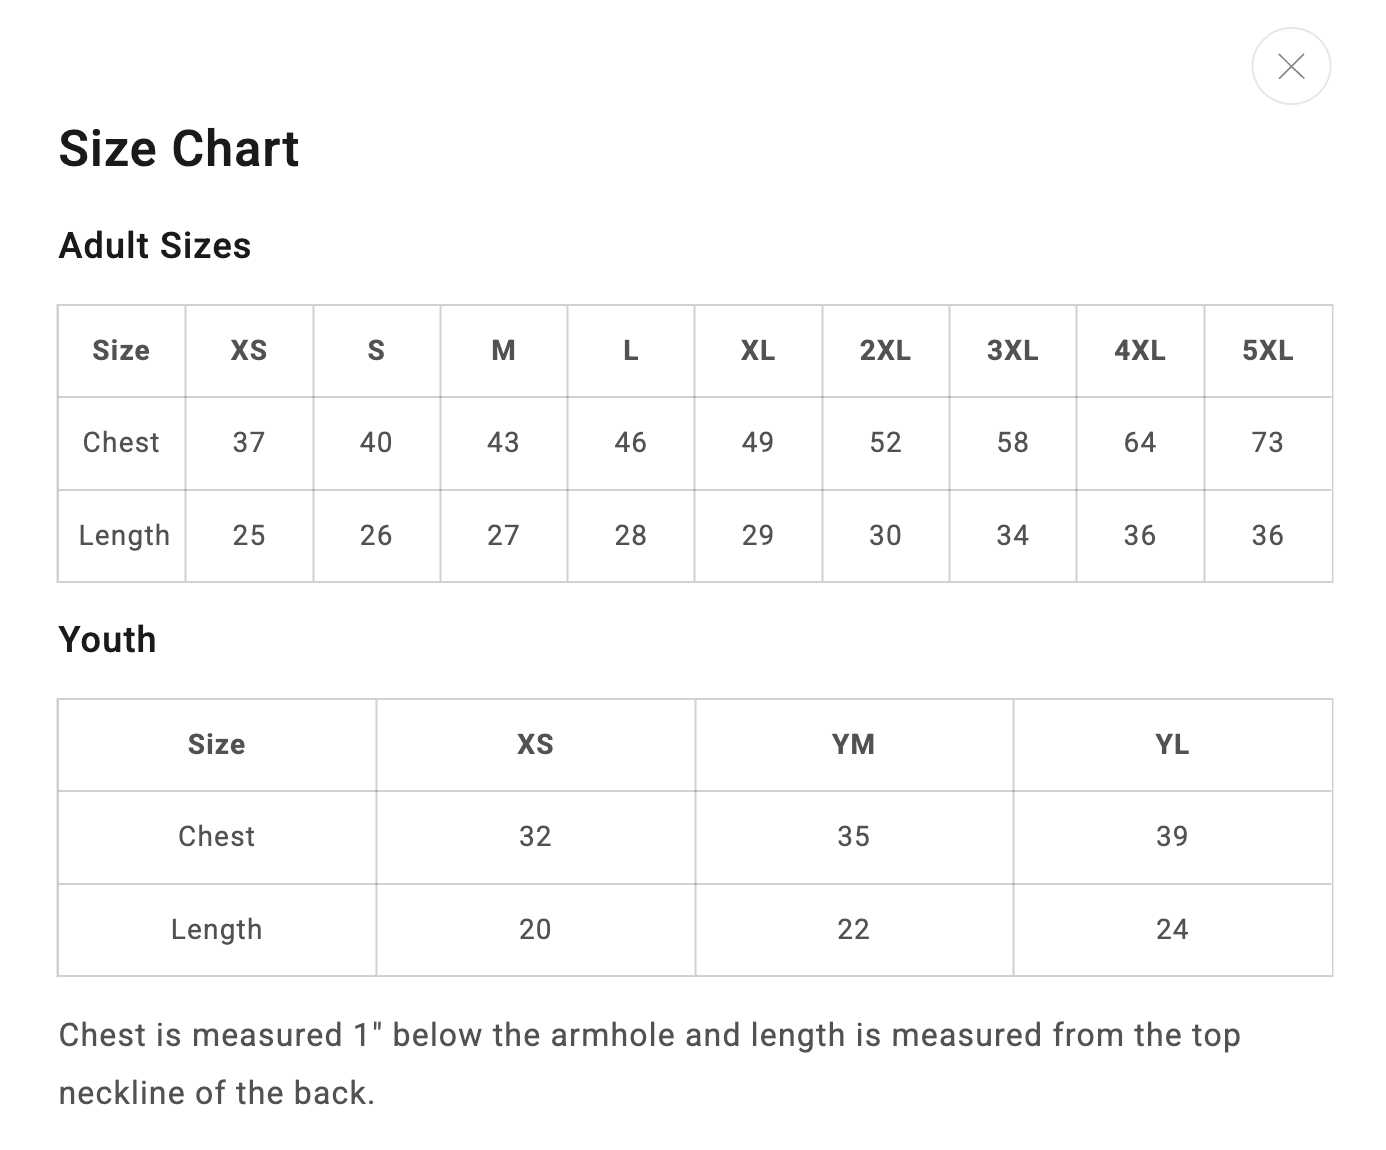Click the adult Chest row label
This screenshot has width=1386, height=1150.
pos(121,443)
